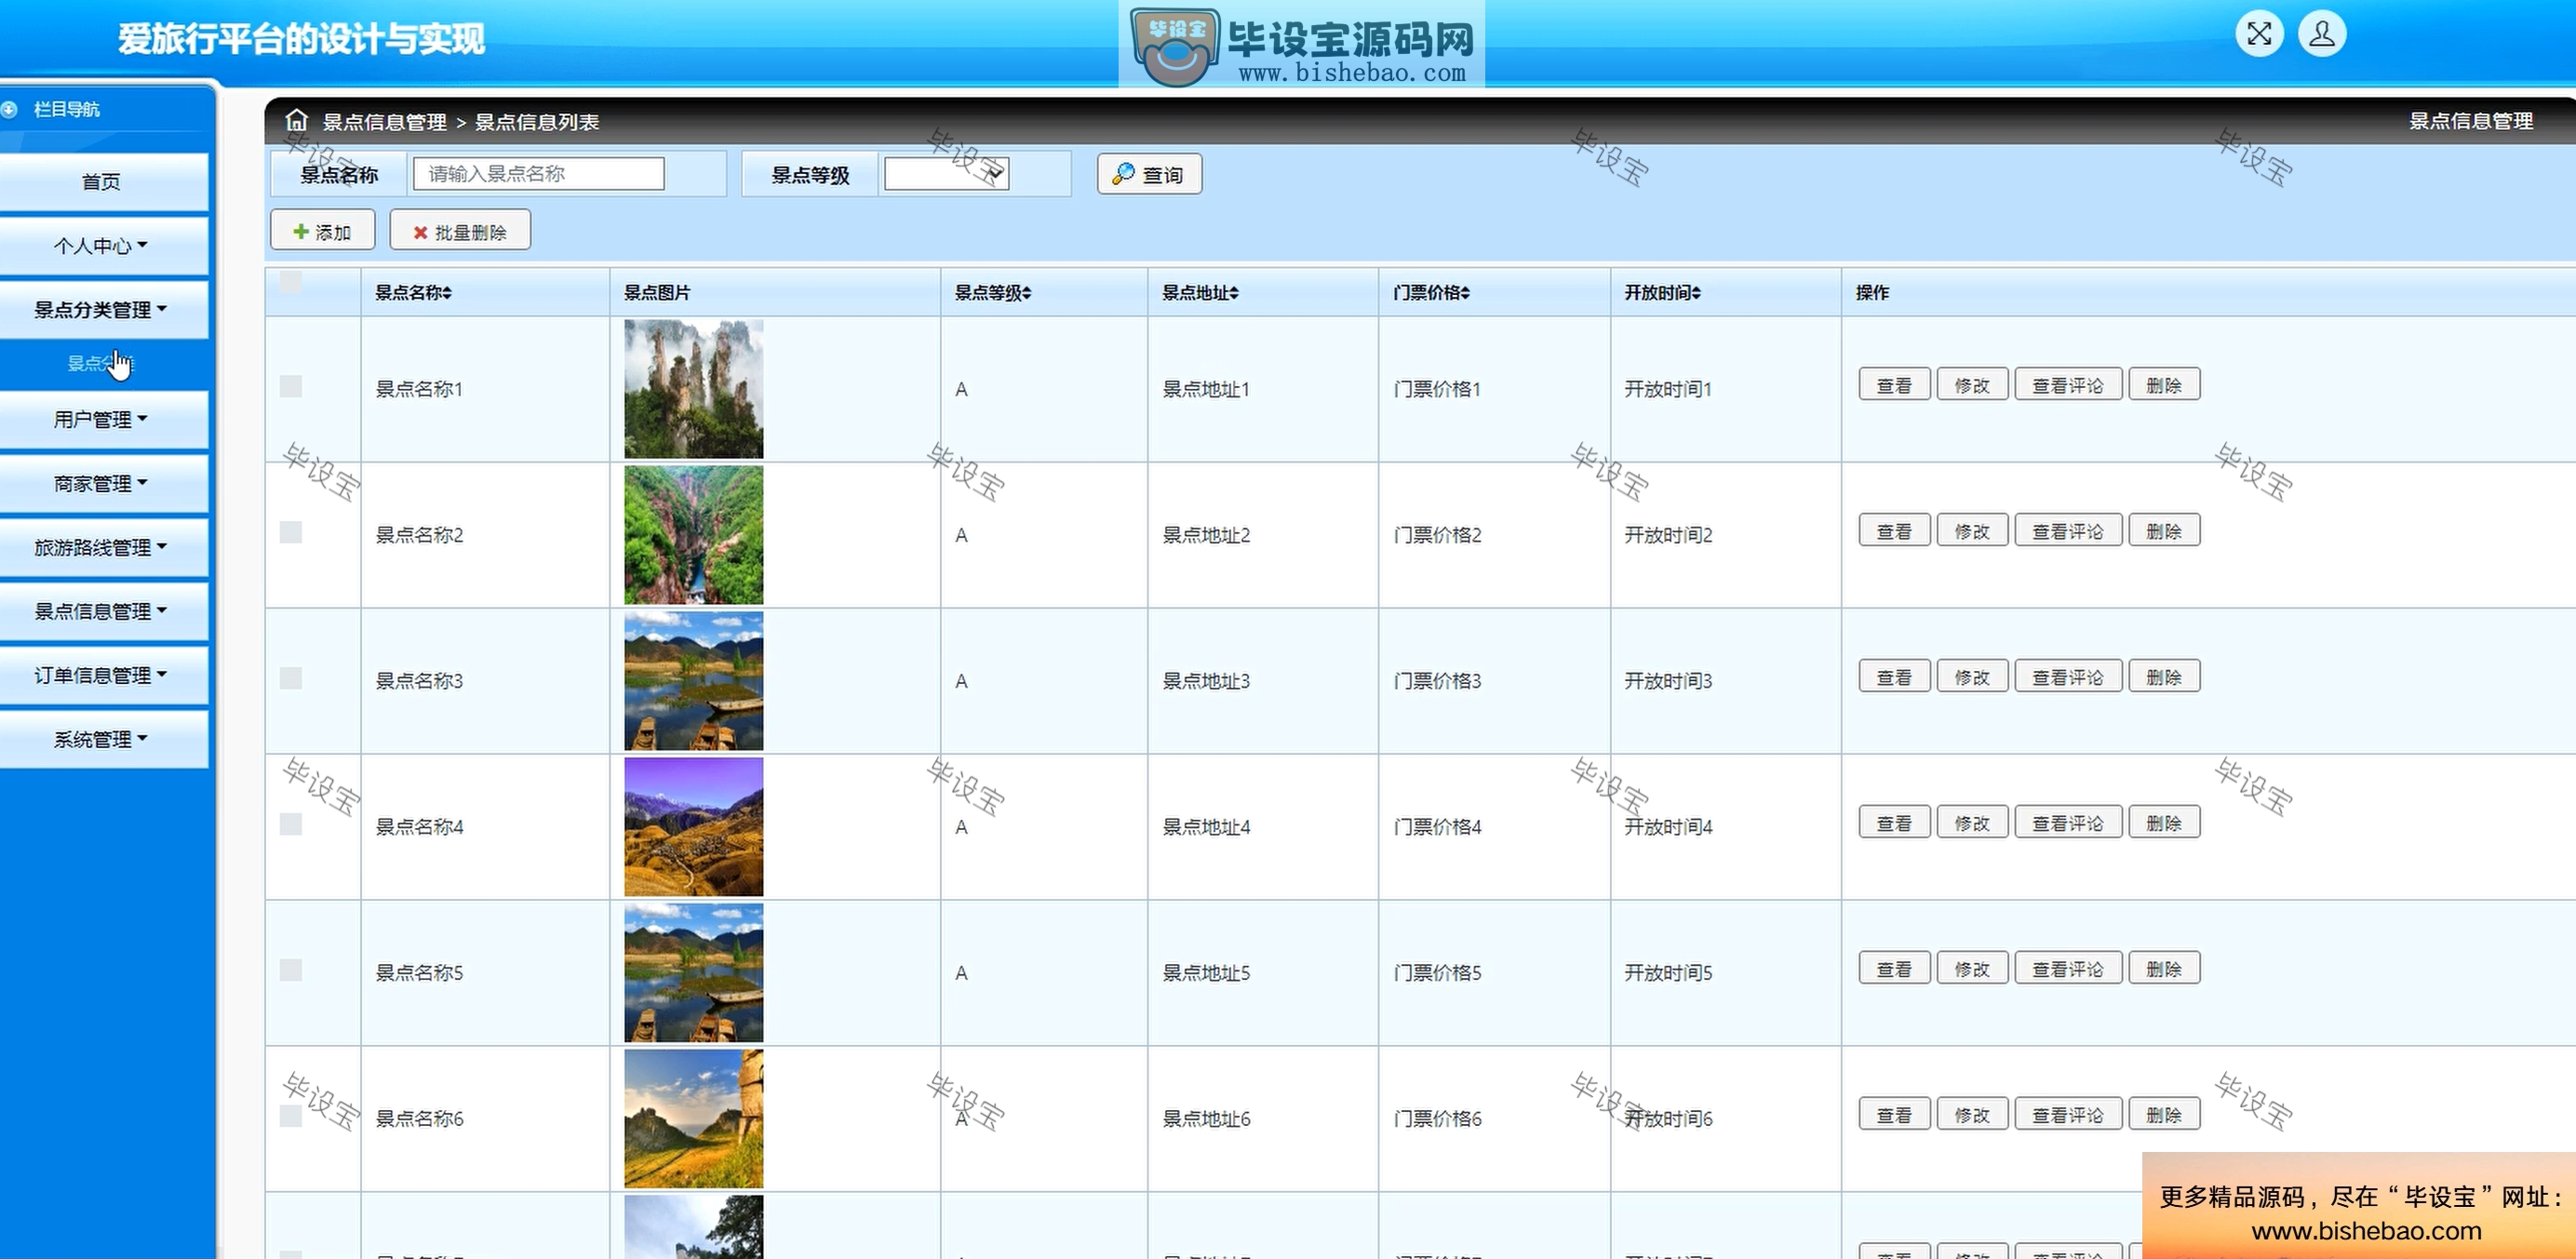The width and height of the screenshot is (2576, 1259).
Task: Click the 景点地址3 cell text
Action: pos(1206,681)
